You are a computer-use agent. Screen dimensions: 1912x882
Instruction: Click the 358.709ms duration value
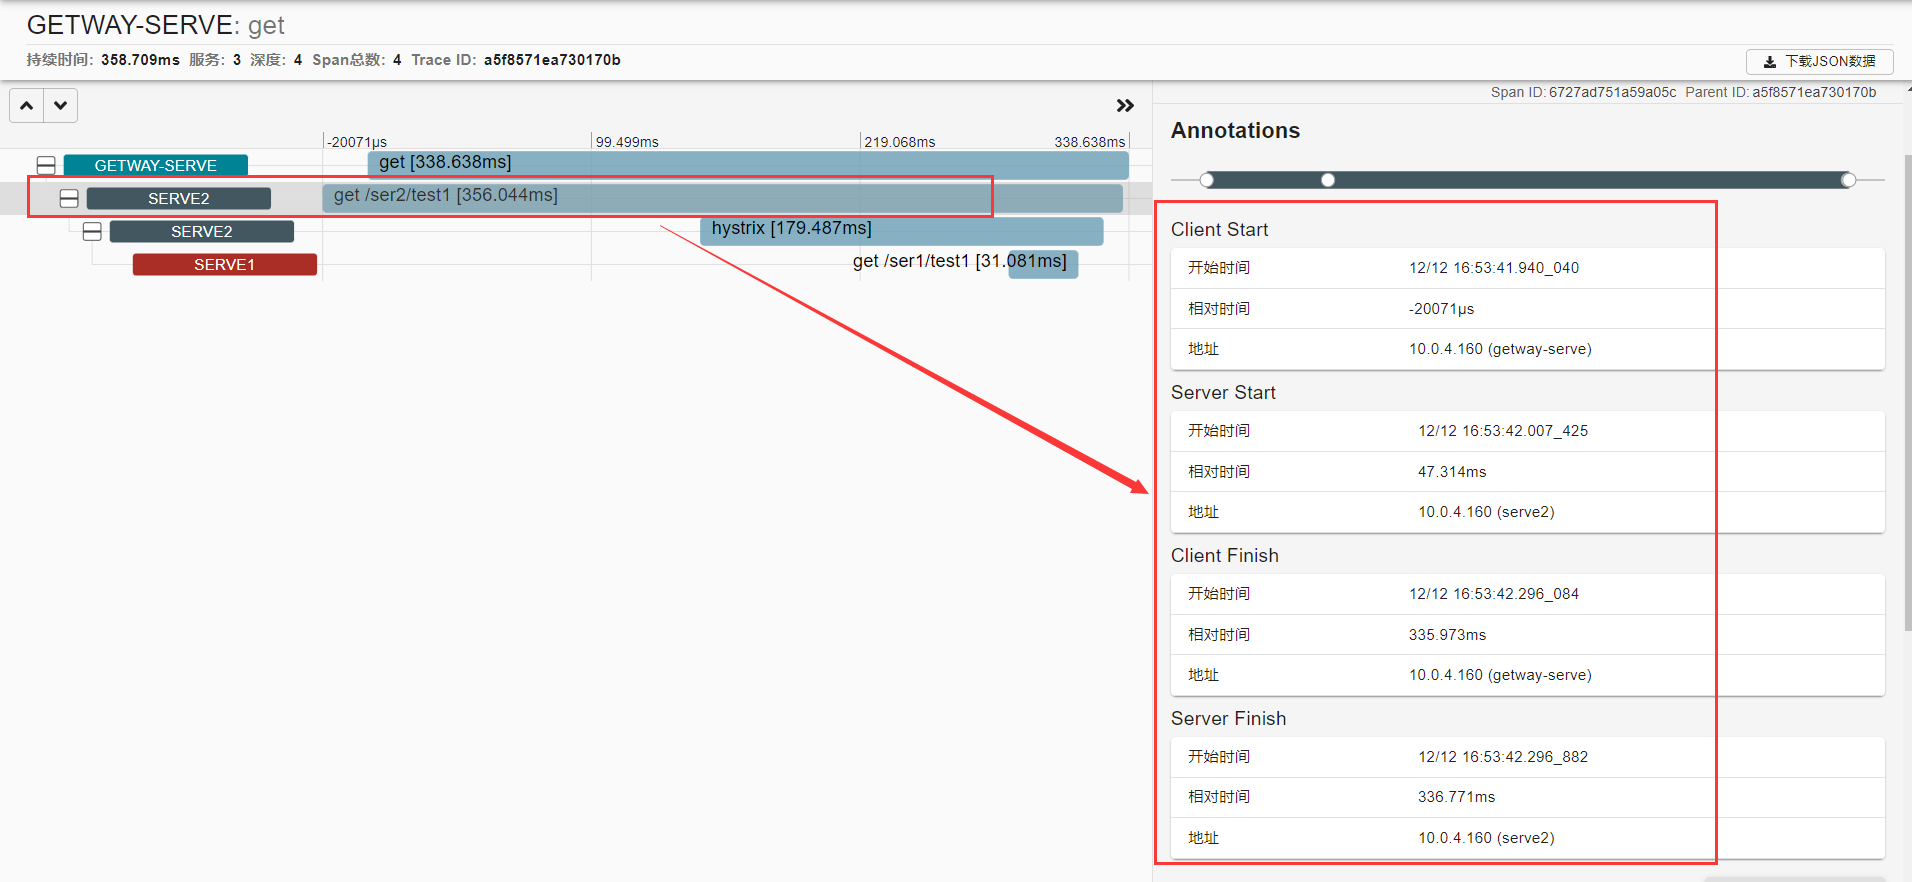(x=140, y=60)
